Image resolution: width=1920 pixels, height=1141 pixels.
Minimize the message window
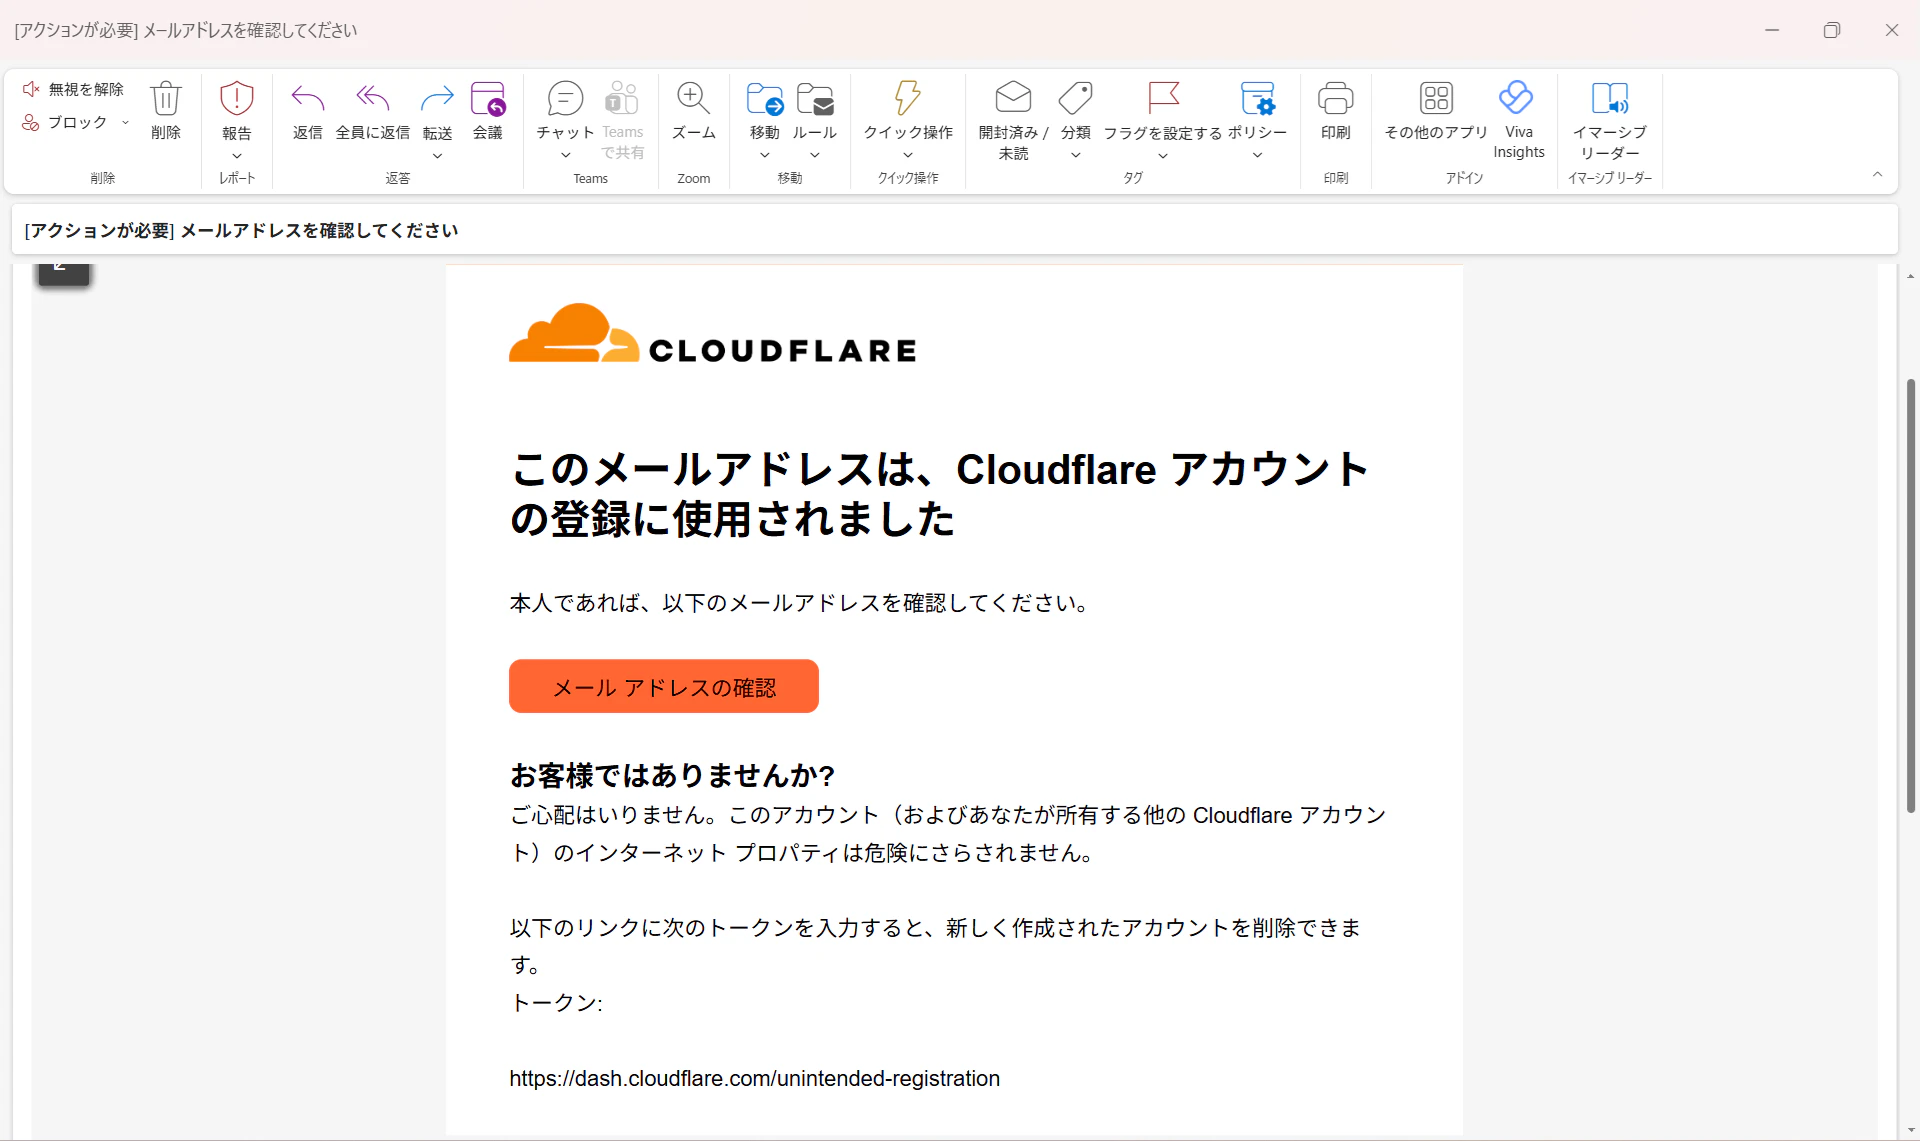click(x=1772, y=30)
